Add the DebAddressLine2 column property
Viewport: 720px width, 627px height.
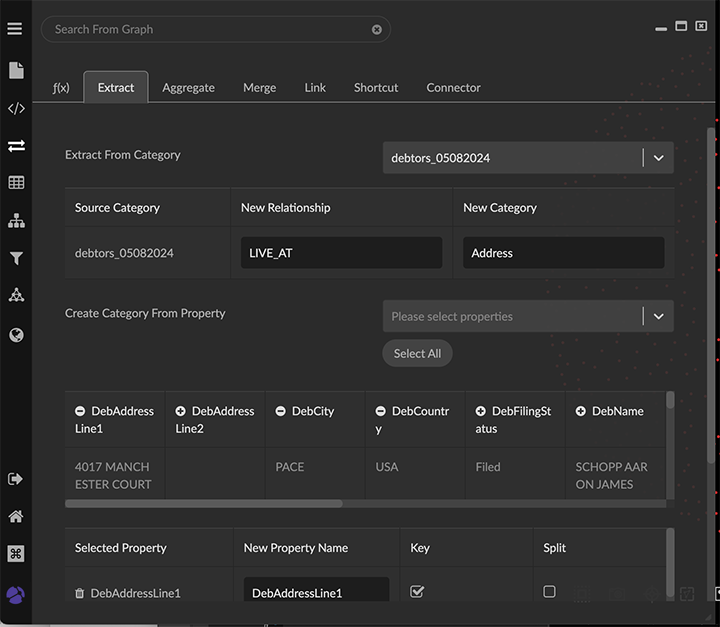click(181, 411)
